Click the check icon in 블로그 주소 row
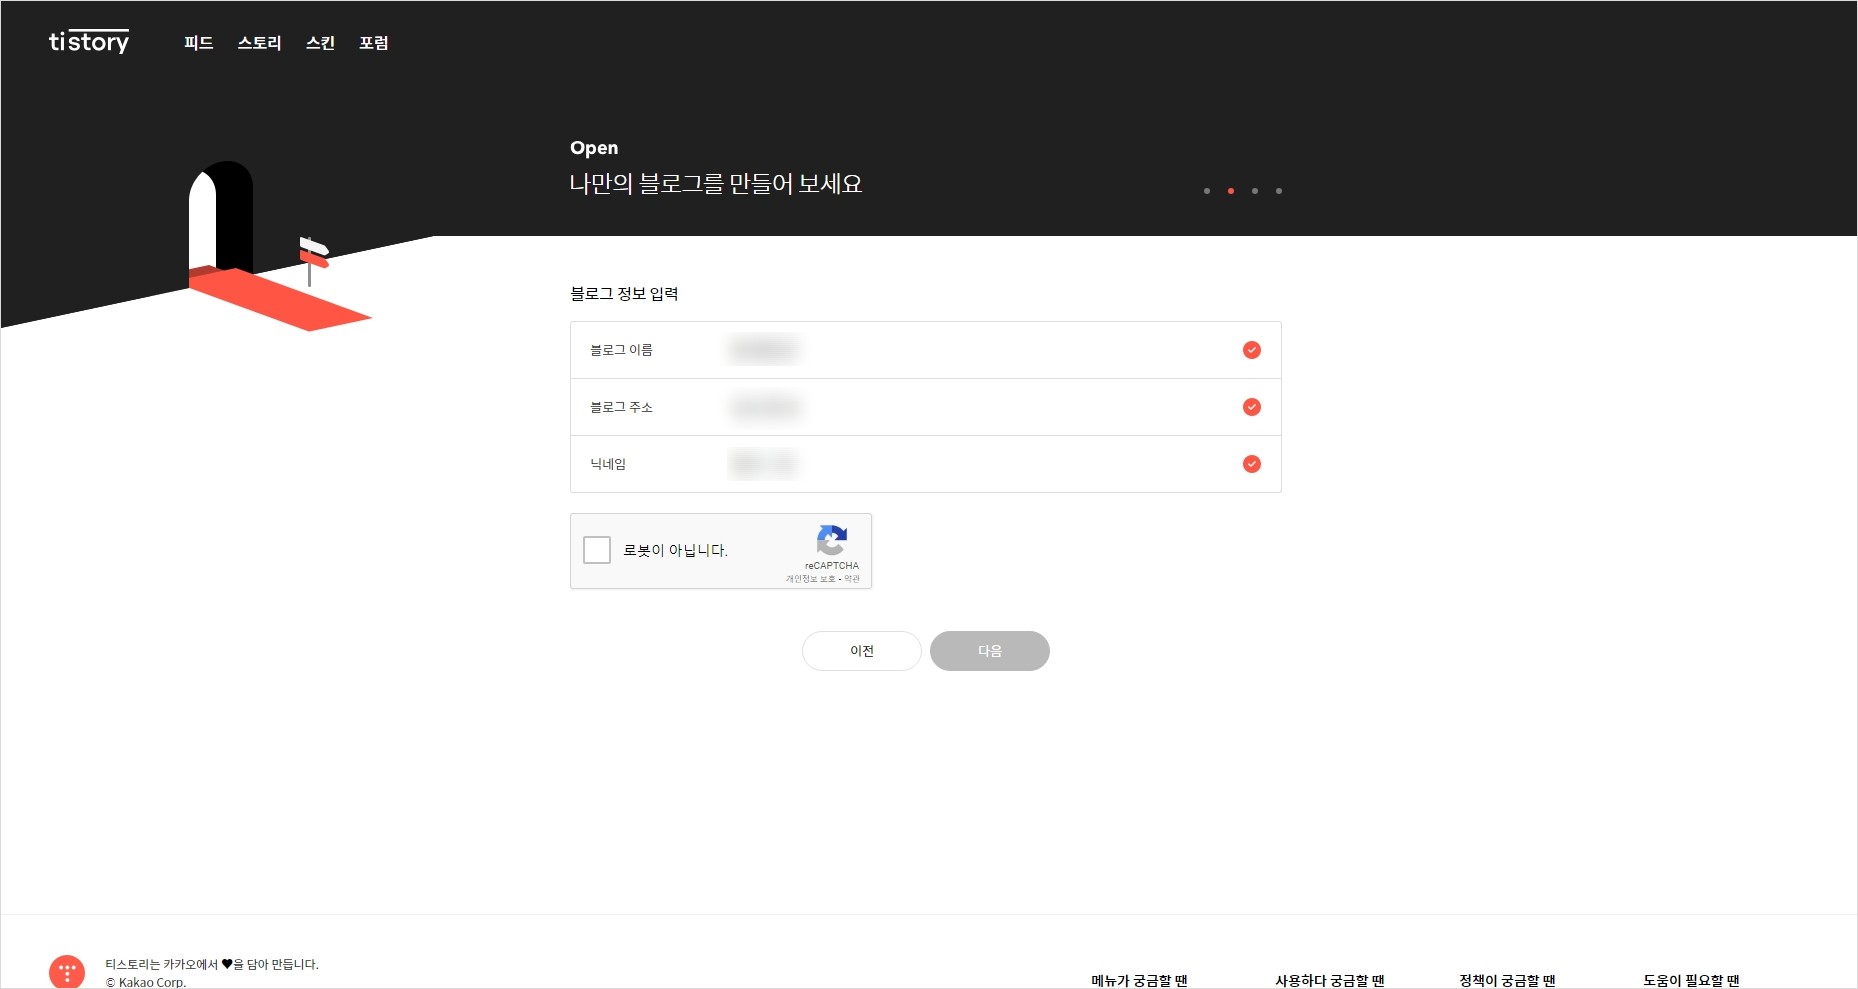1858x989 pixels. pos(1252,407)
